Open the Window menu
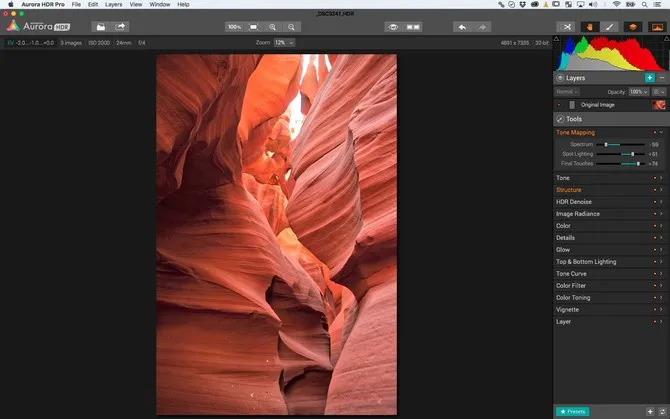Image resolution: width=670 pixels, height=419 pixels. (159, 5)
